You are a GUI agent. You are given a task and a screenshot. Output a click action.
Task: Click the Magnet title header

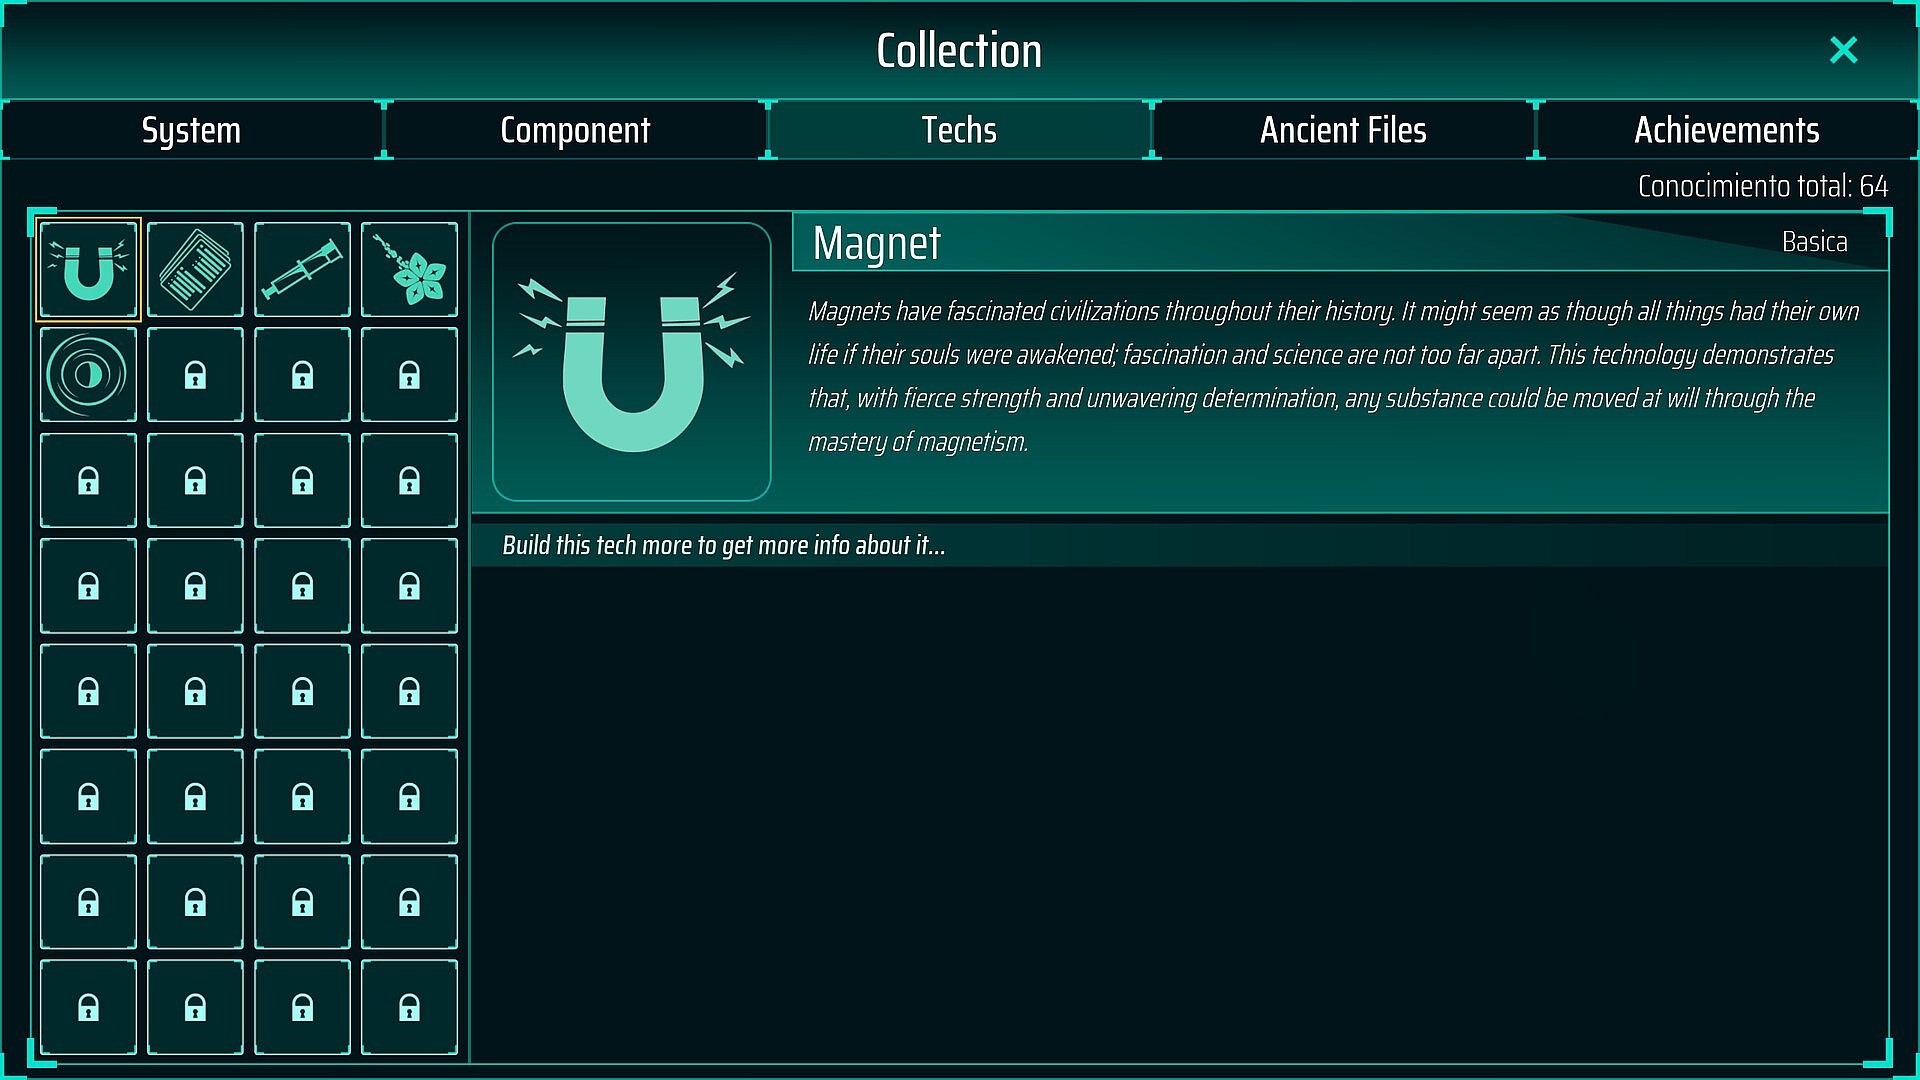click(877, 243)
